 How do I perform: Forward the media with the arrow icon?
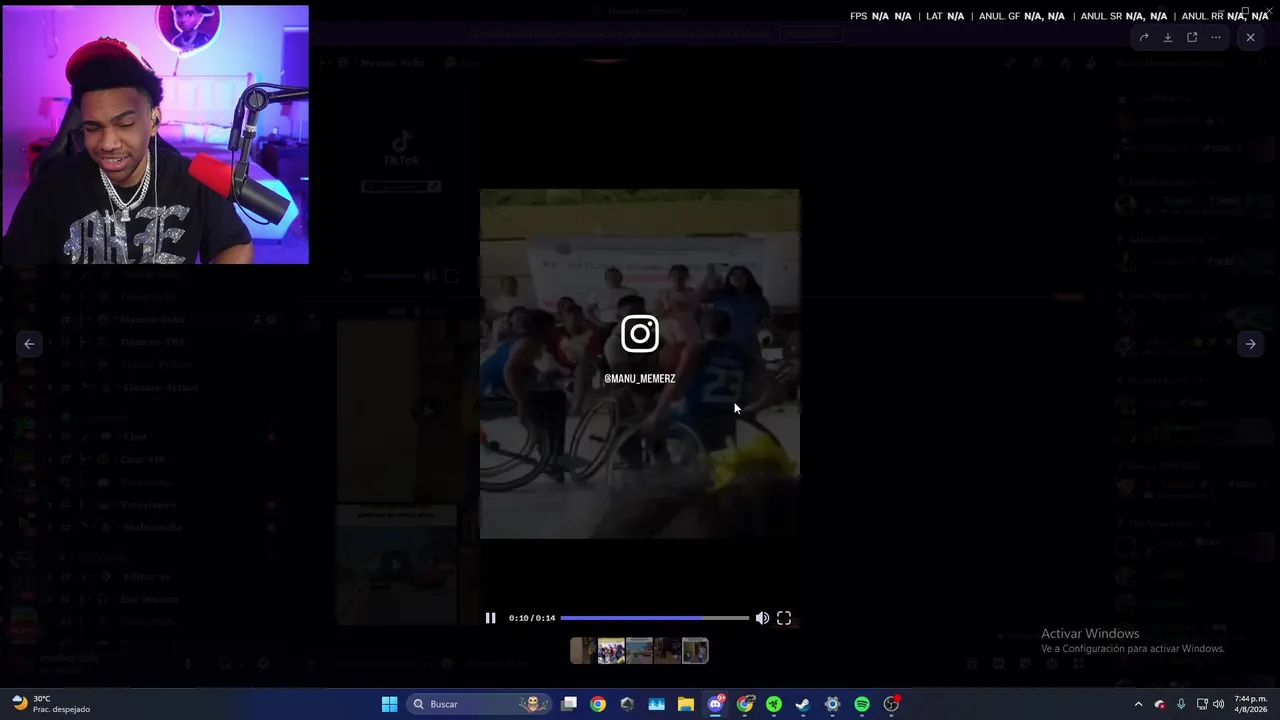(1144, 38)
